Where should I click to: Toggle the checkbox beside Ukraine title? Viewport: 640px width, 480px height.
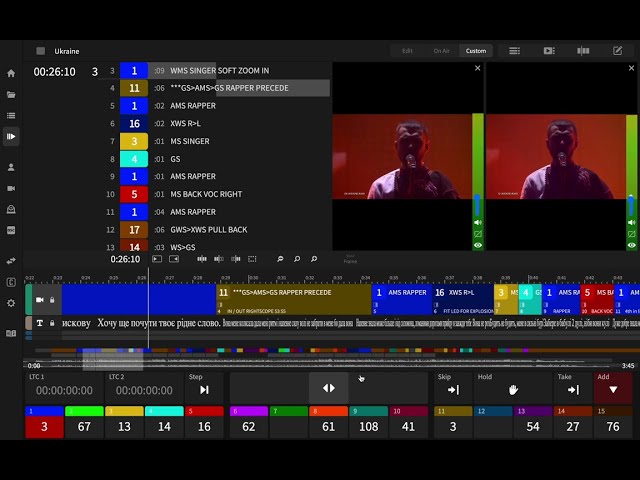click(40, 51)
